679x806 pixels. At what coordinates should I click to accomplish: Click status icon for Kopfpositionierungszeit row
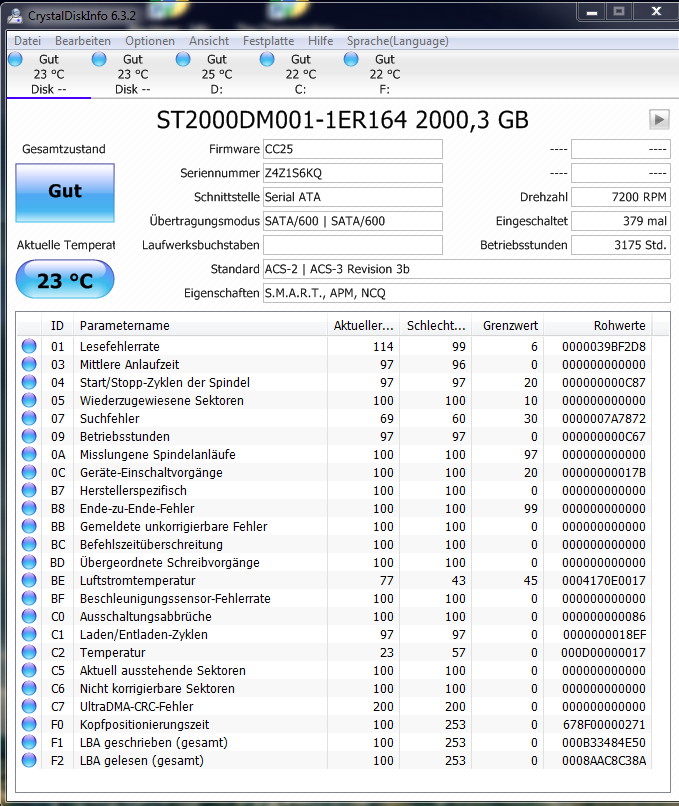click(29, 724)
